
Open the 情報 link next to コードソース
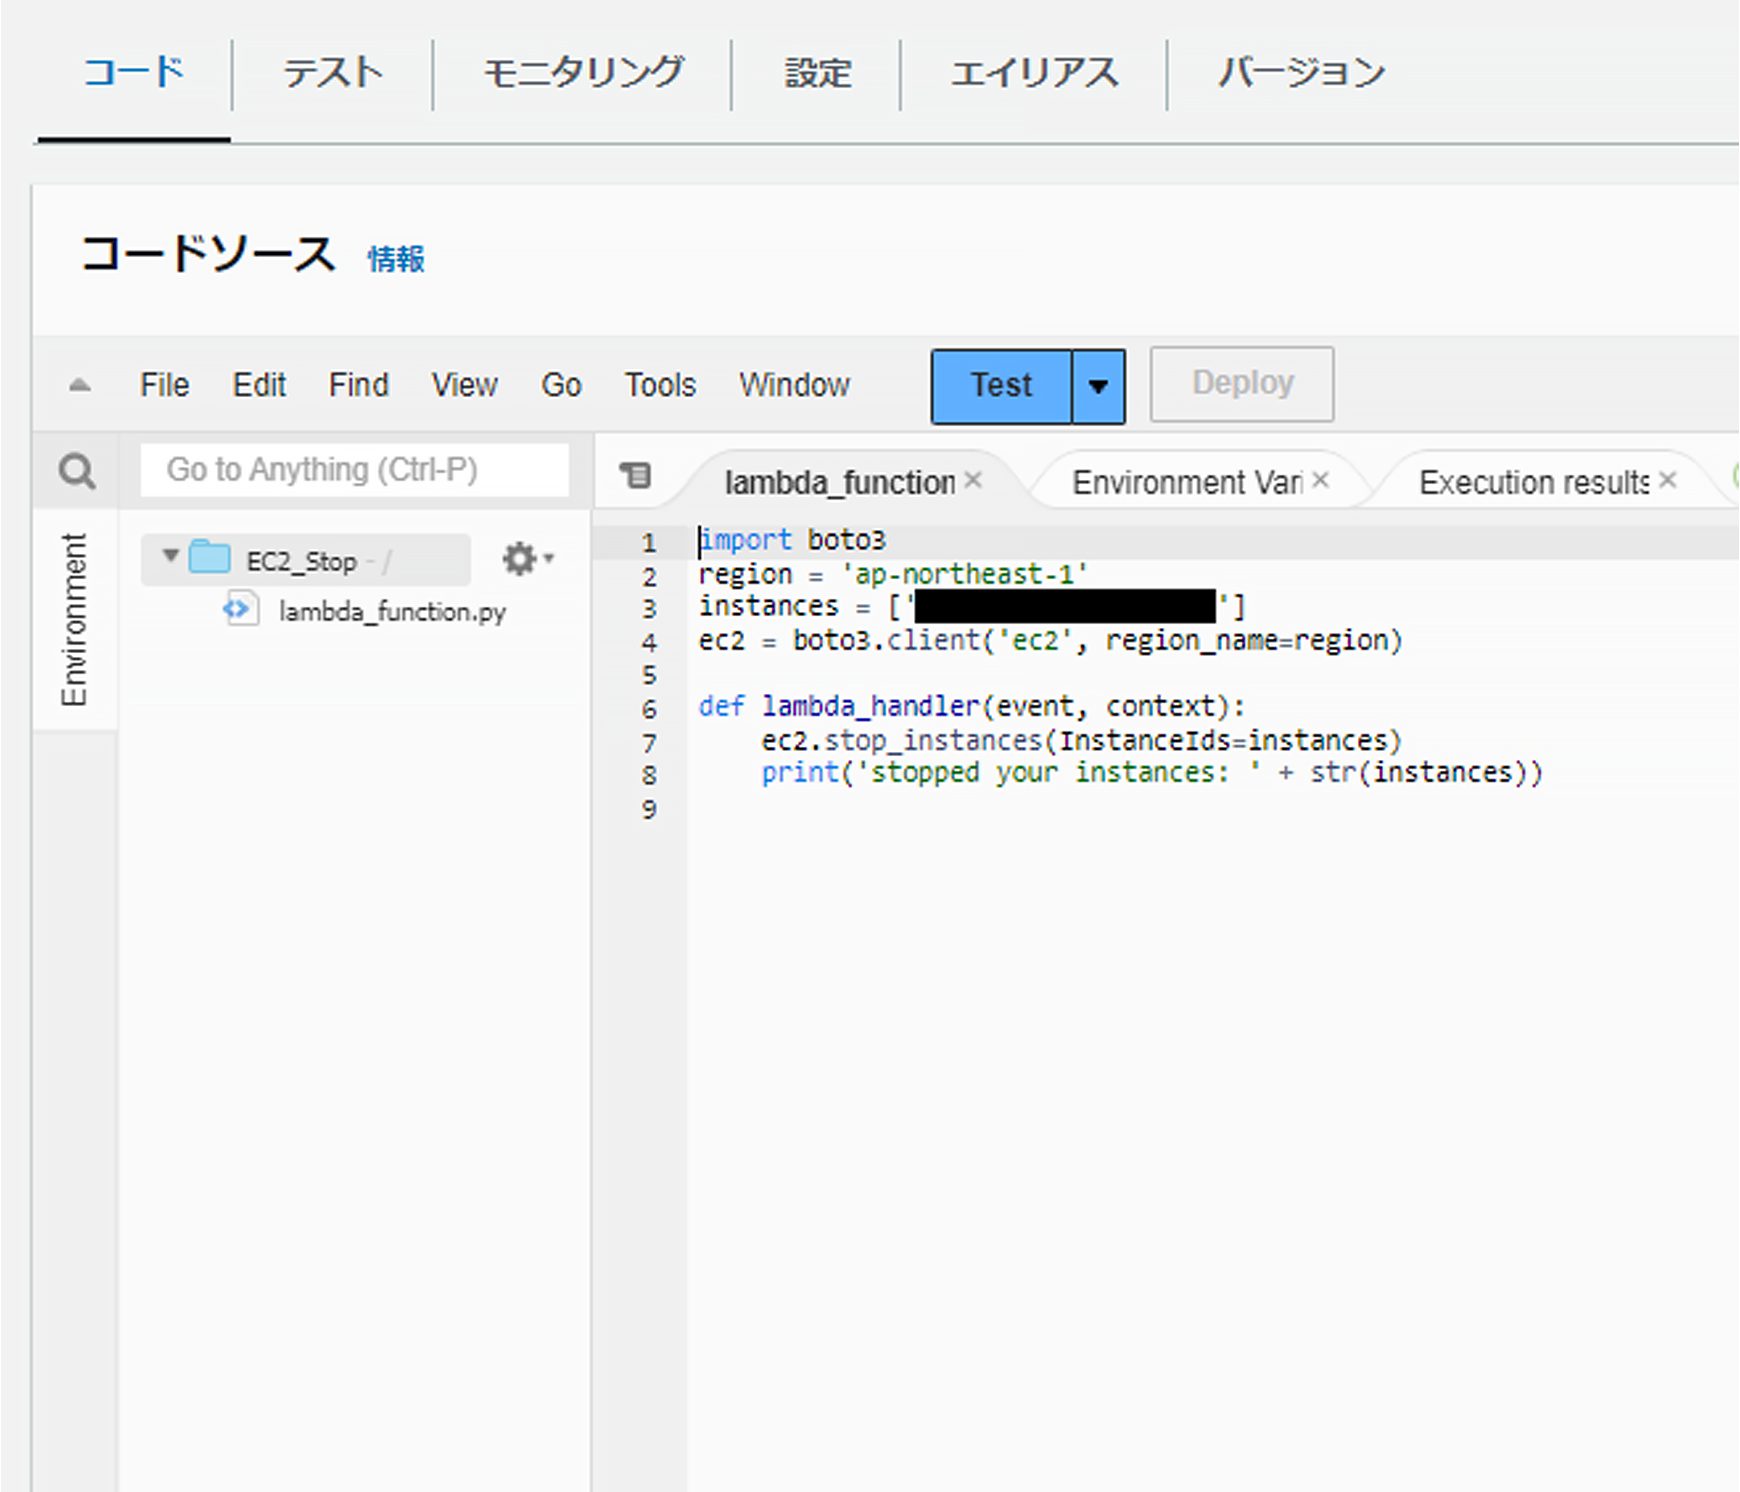tap(396, 259)
